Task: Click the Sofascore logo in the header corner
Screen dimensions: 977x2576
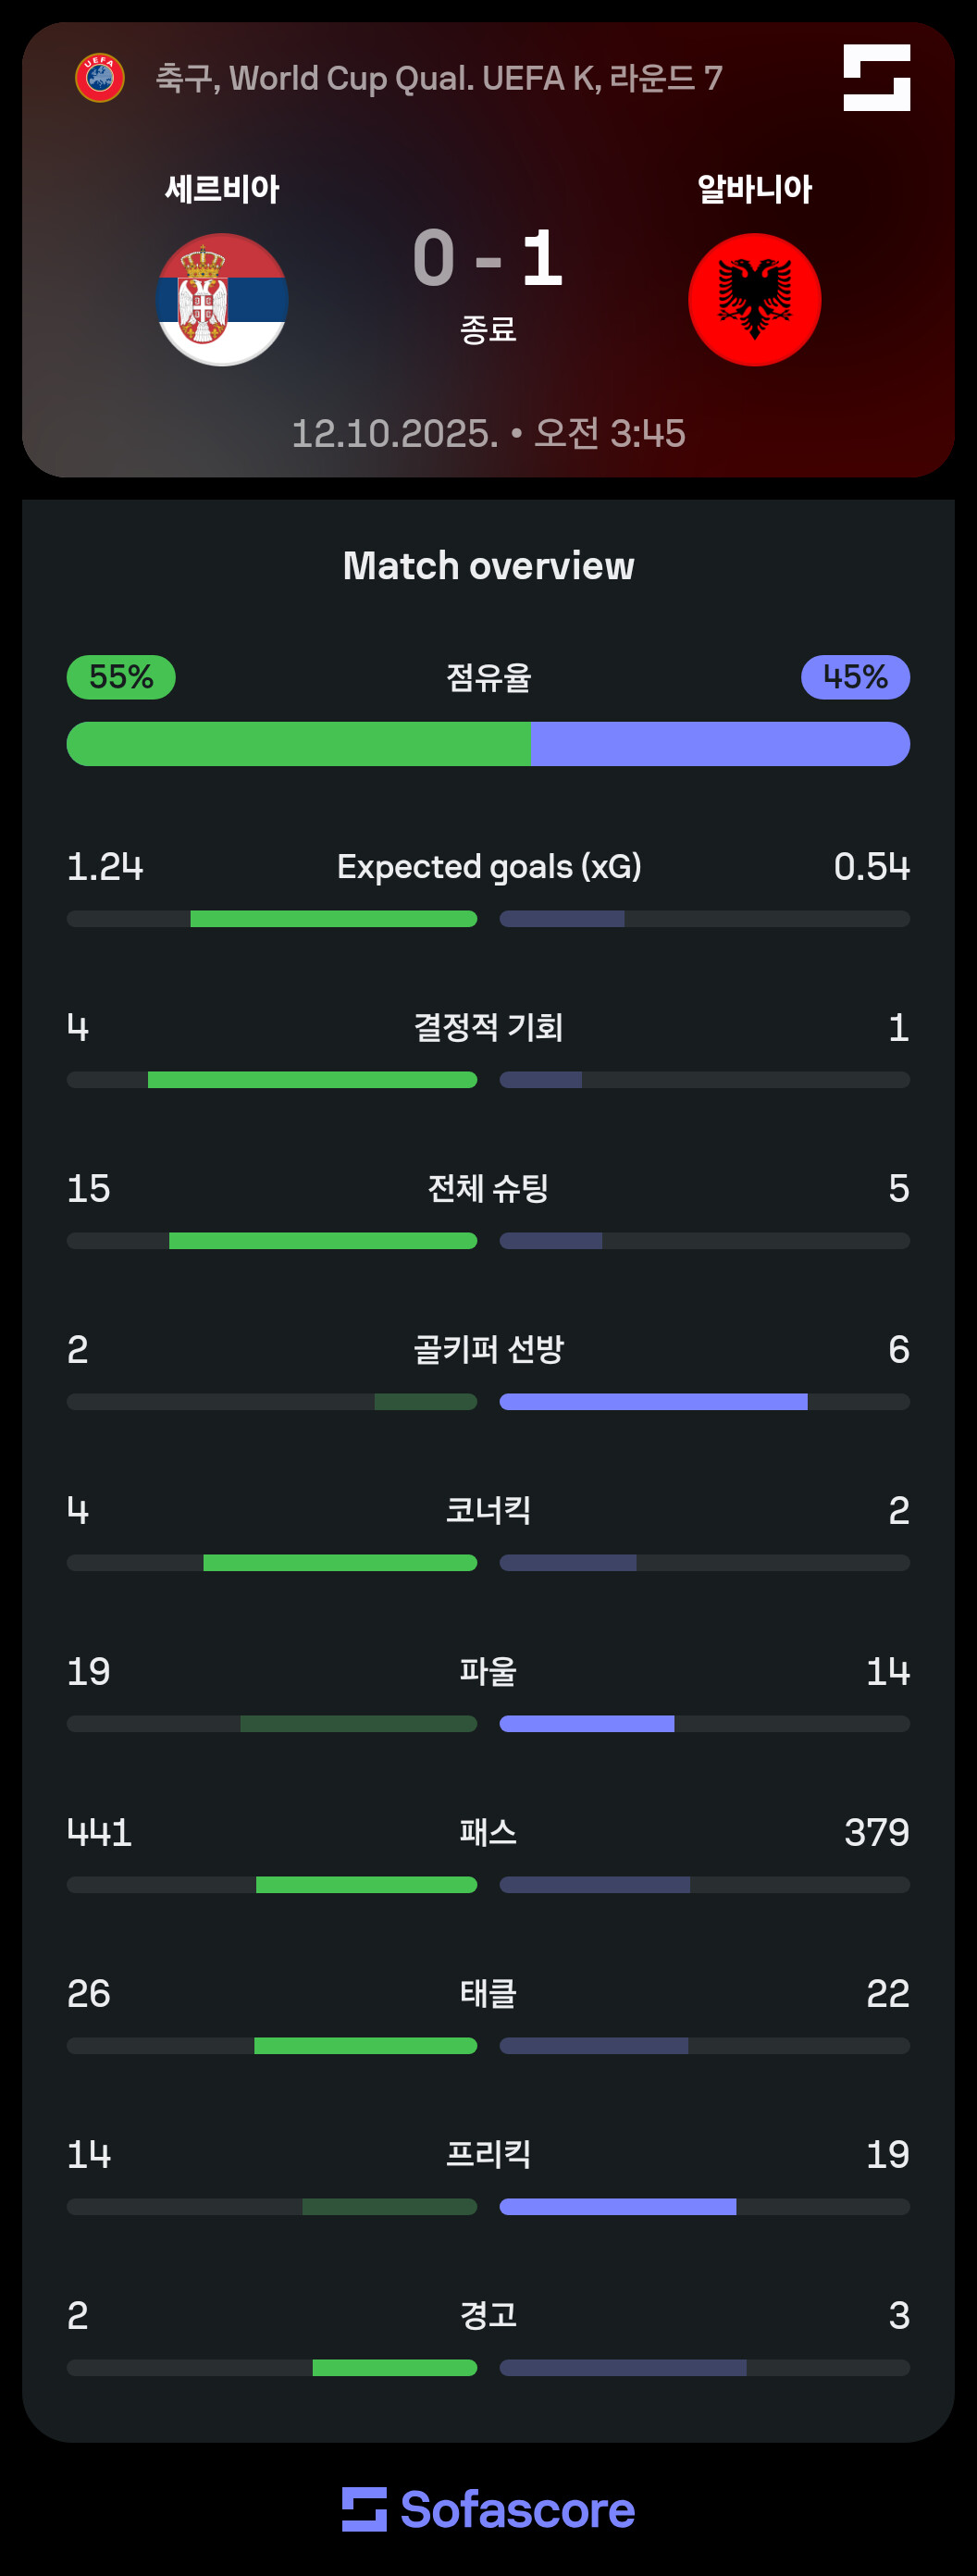Action: (x=876, y=78)
